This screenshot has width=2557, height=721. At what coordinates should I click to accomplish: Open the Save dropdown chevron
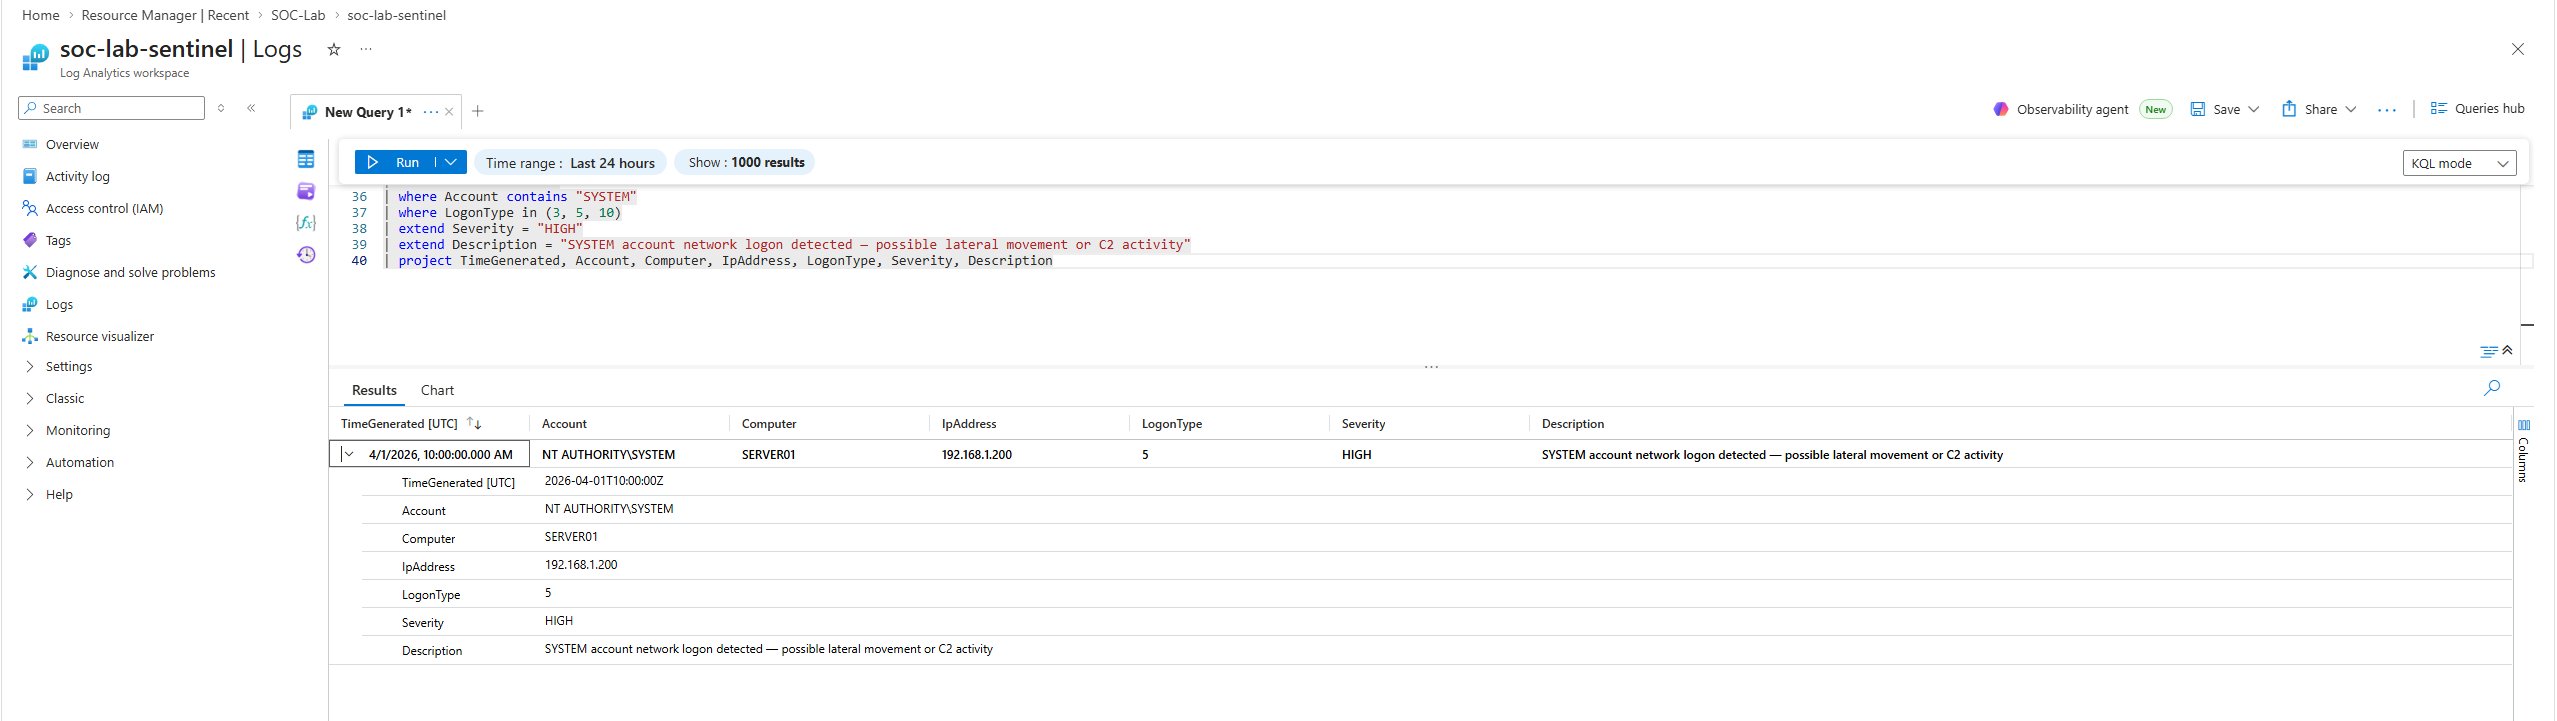pyautogui.click(x=2253, y=109)
